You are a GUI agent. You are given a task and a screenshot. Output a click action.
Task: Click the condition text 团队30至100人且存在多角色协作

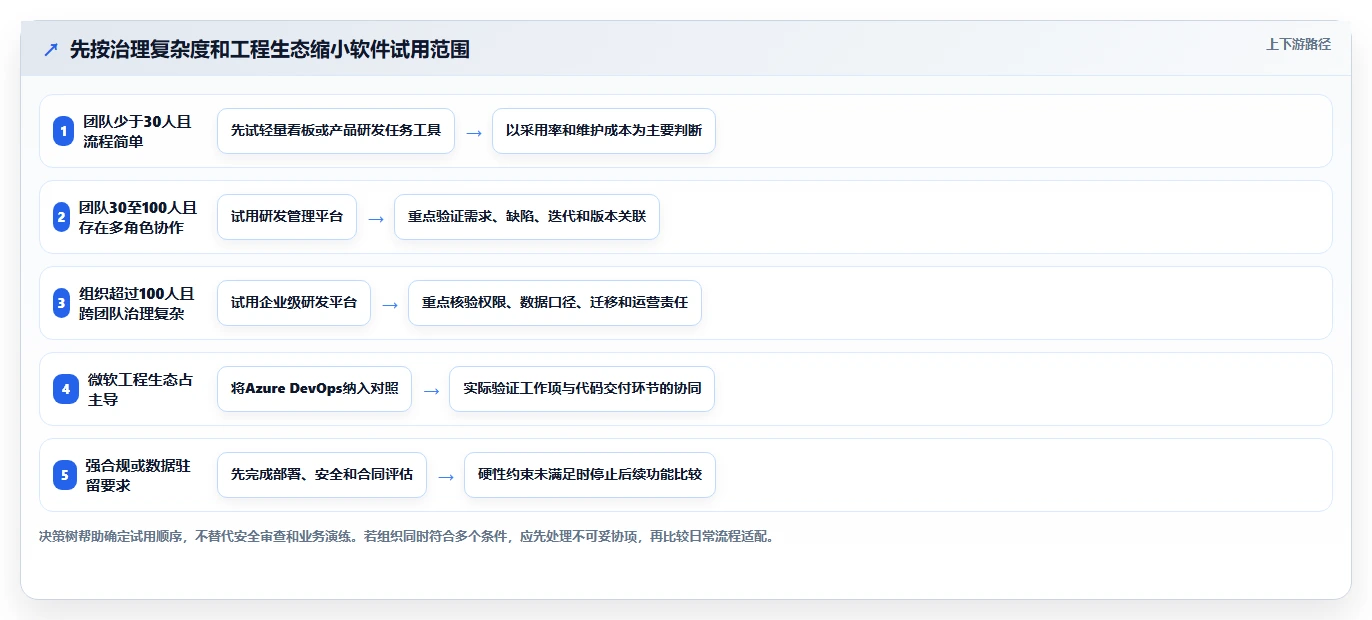(x=137, y=217)
